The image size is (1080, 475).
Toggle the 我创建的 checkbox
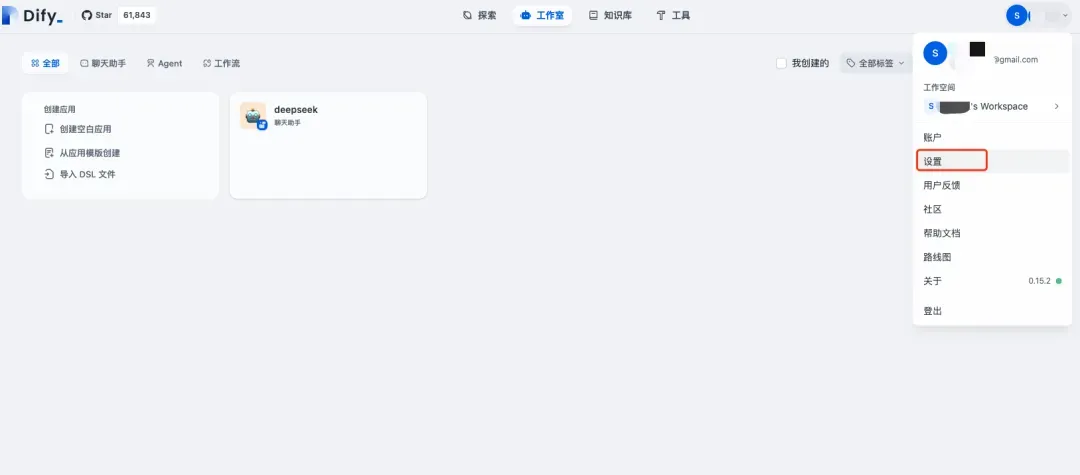[x=781, y=63]
